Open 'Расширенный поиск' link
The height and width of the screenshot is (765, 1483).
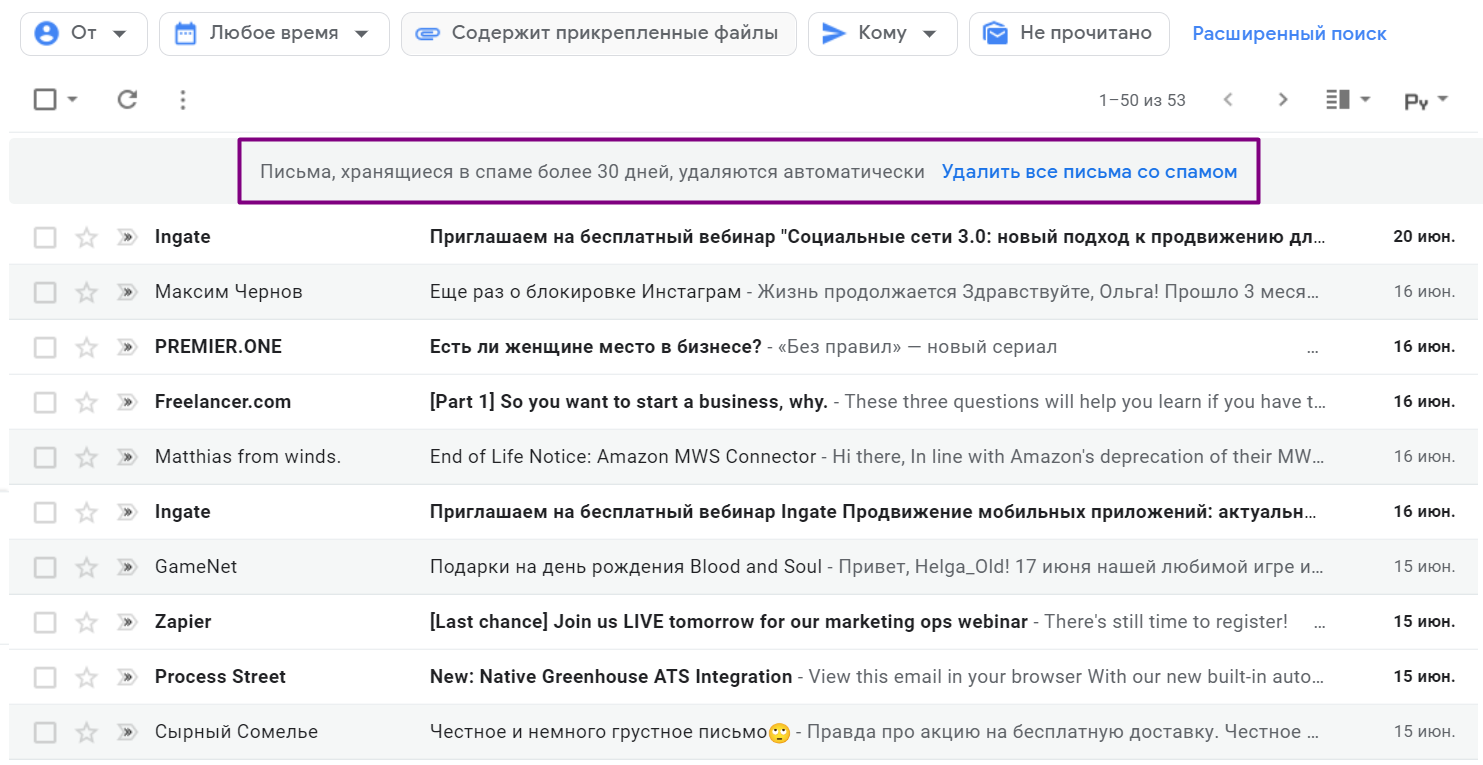tap(1289, 34)
